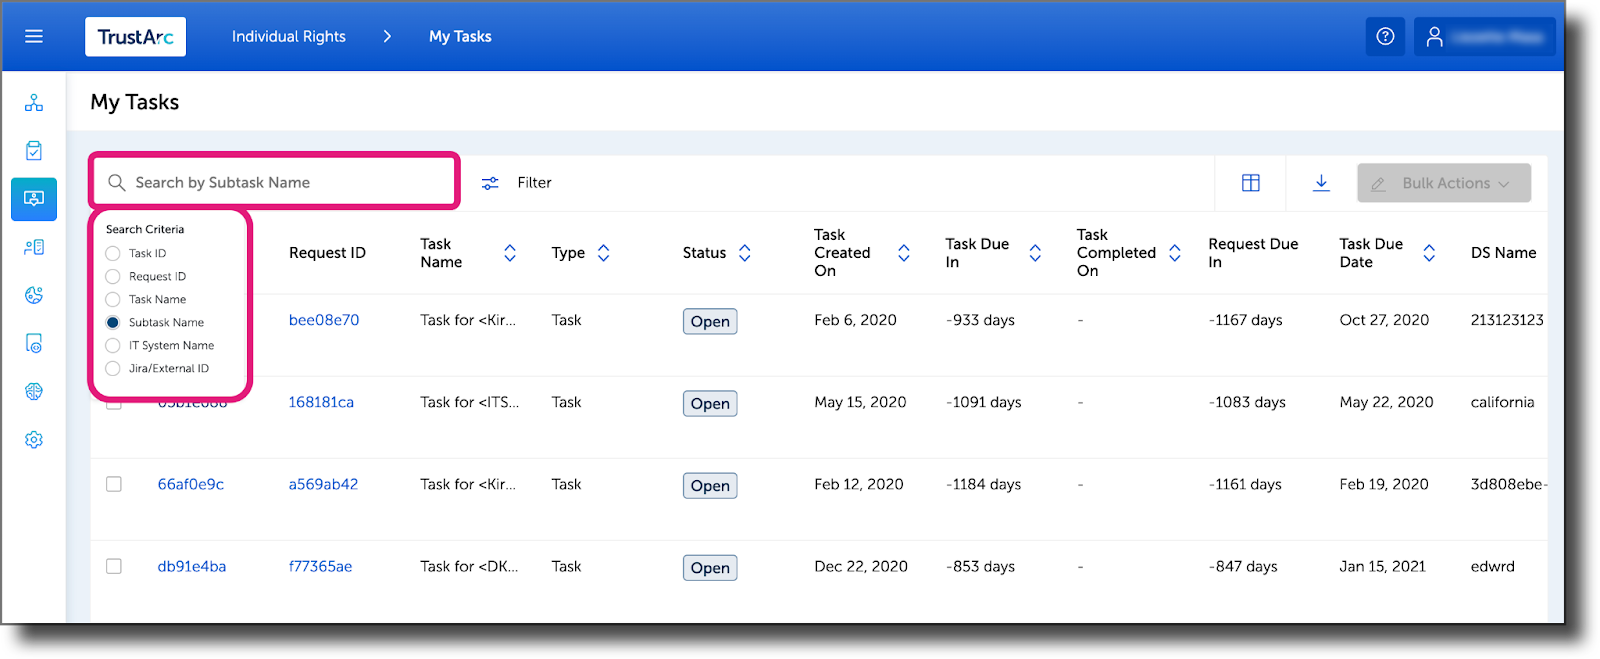
Task: Click the TrustArc logo
Action: (135, 37)
